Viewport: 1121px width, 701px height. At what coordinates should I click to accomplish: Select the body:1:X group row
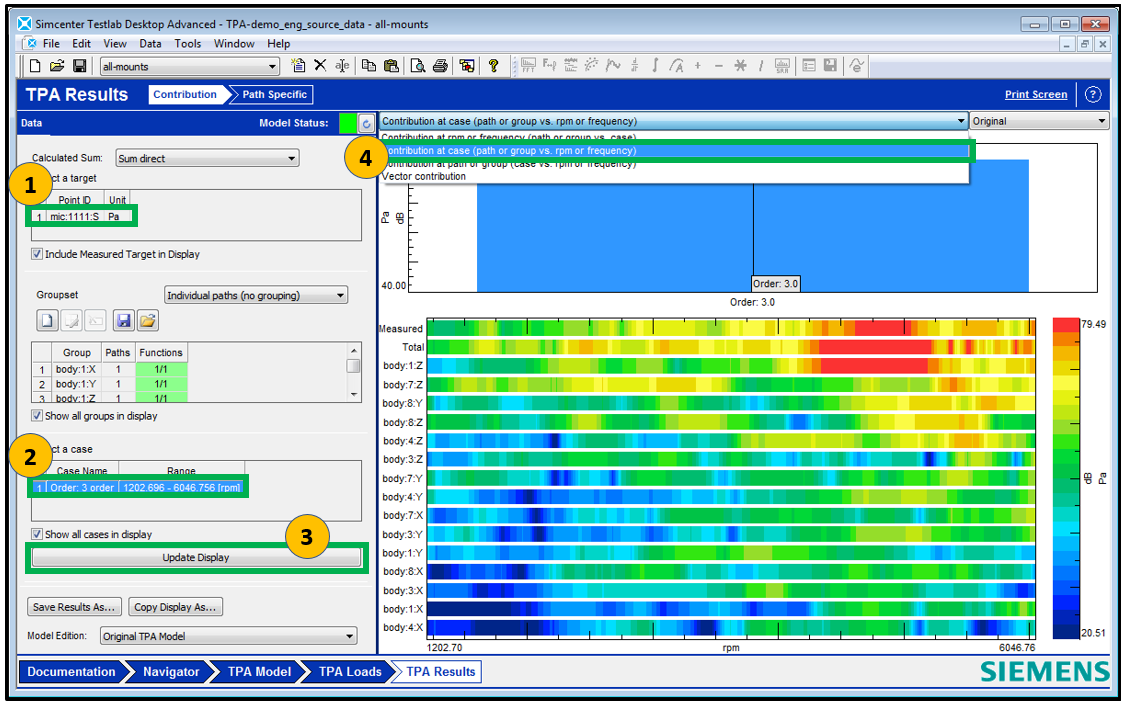(x=109, y=369)
